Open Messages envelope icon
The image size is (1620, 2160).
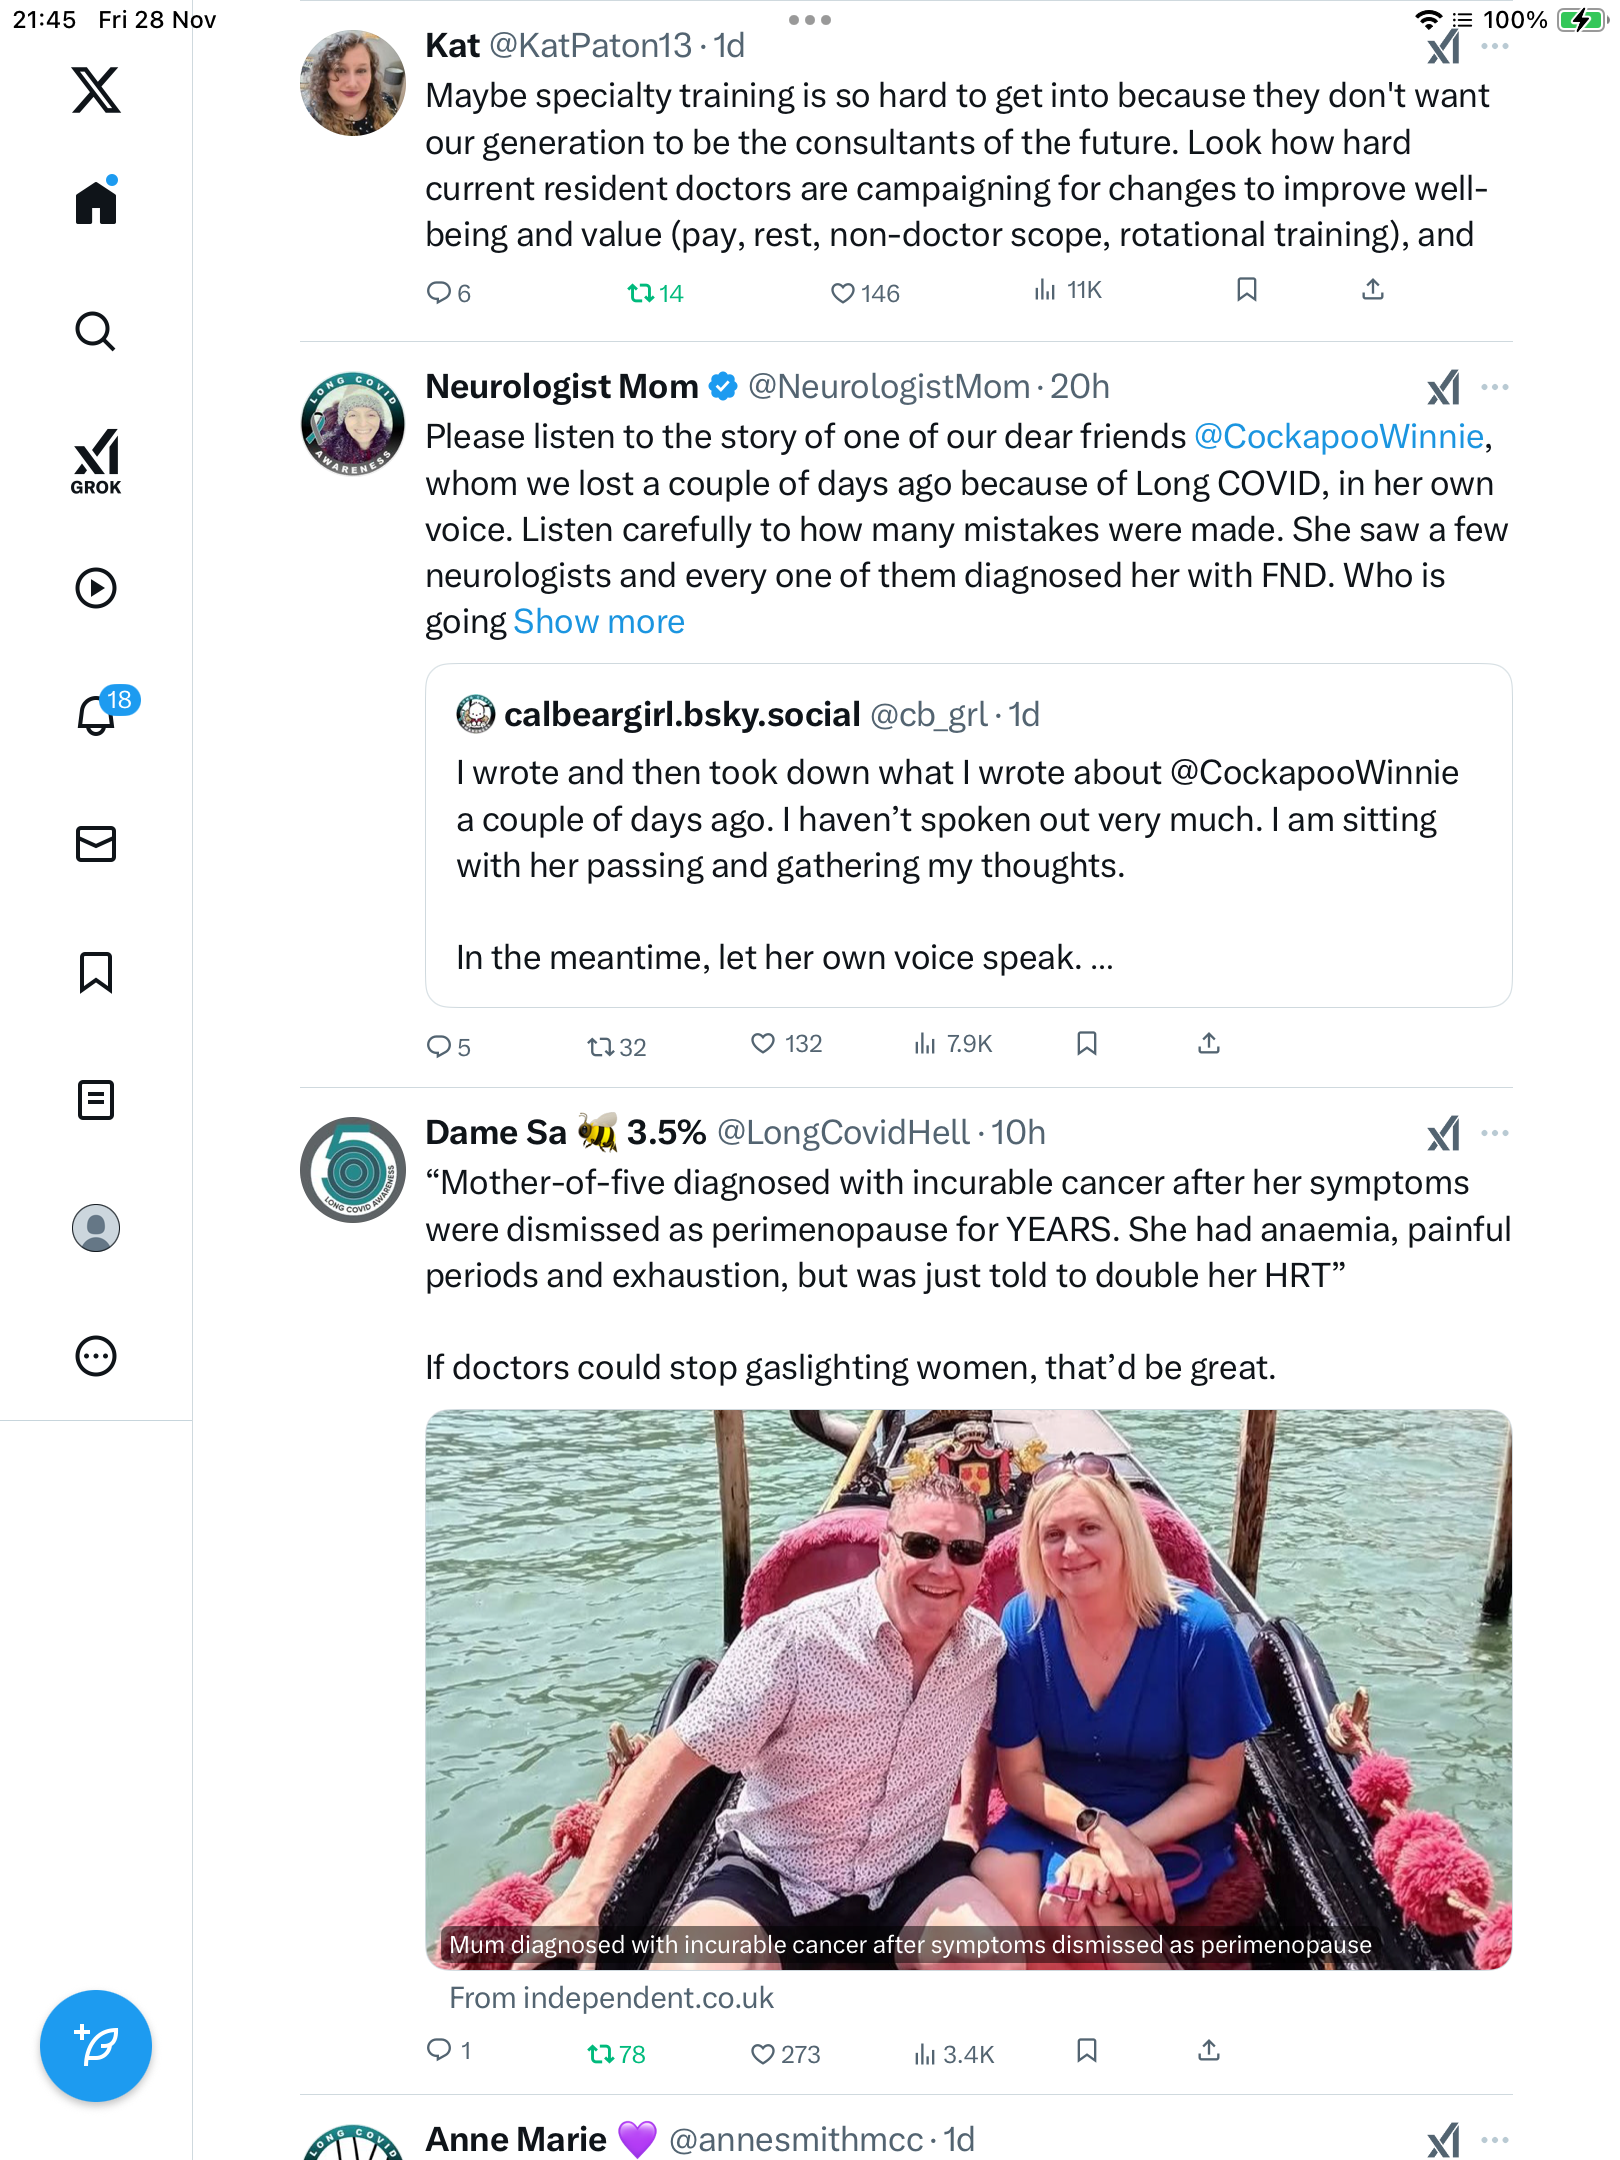coord(96,844)
